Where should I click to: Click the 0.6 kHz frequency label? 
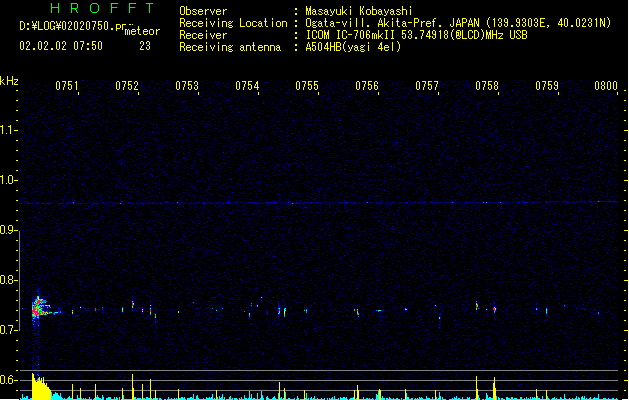(8, 380)
